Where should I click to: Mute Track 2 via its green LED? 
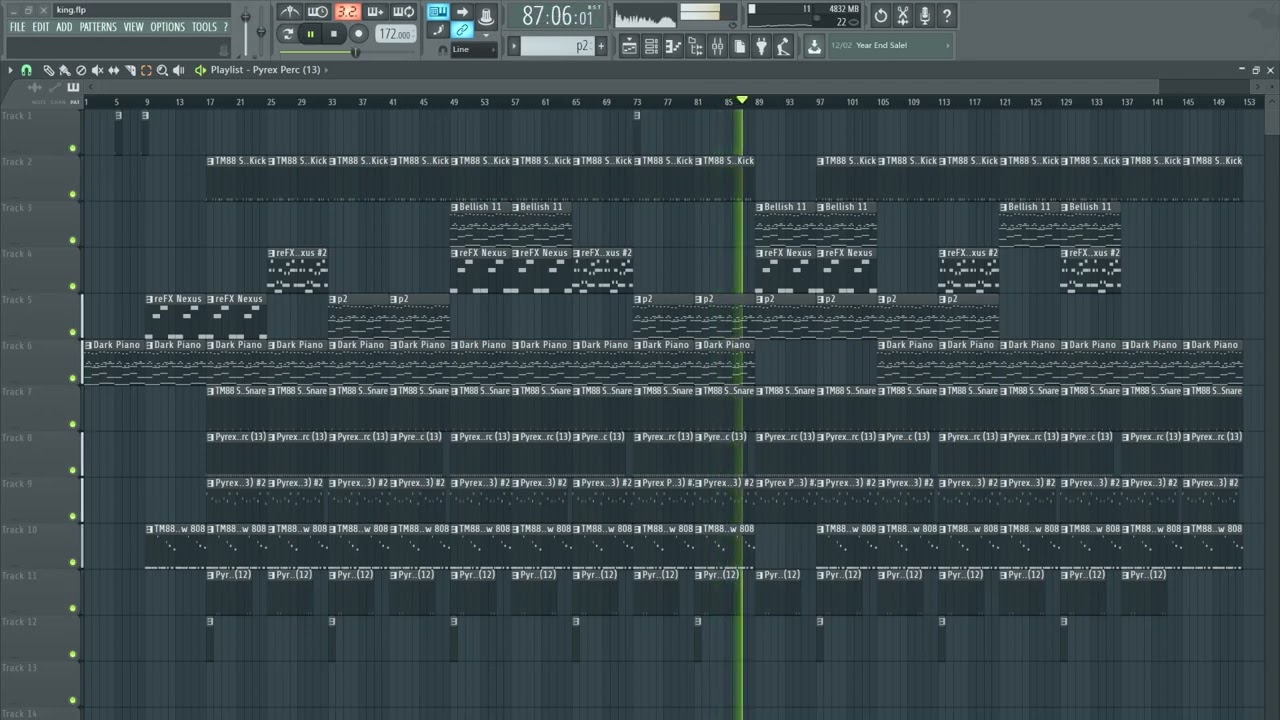pyautogui.click(x=73, y=194)
